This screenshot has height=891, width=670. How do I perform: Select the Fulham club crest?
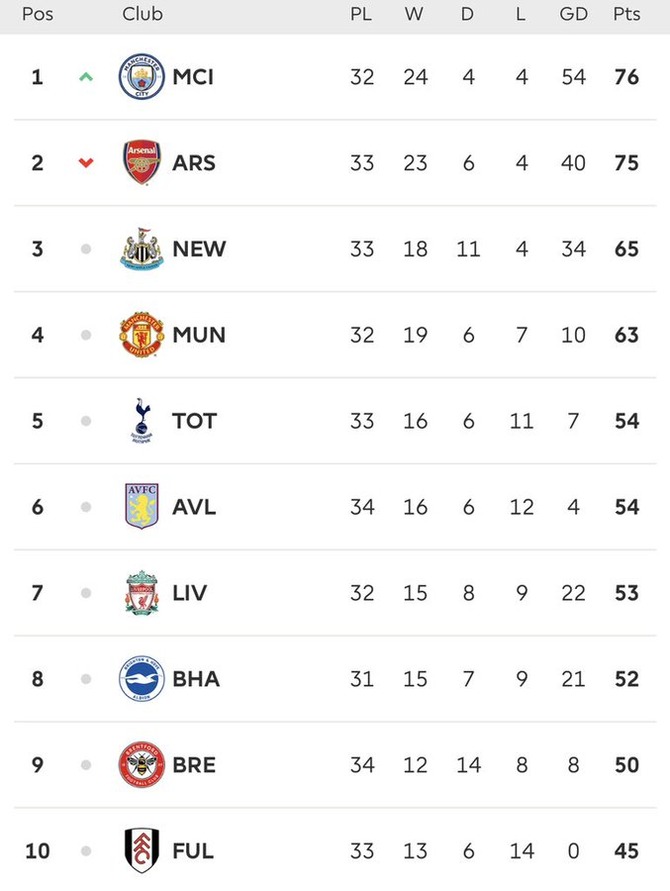coord(142,850)
